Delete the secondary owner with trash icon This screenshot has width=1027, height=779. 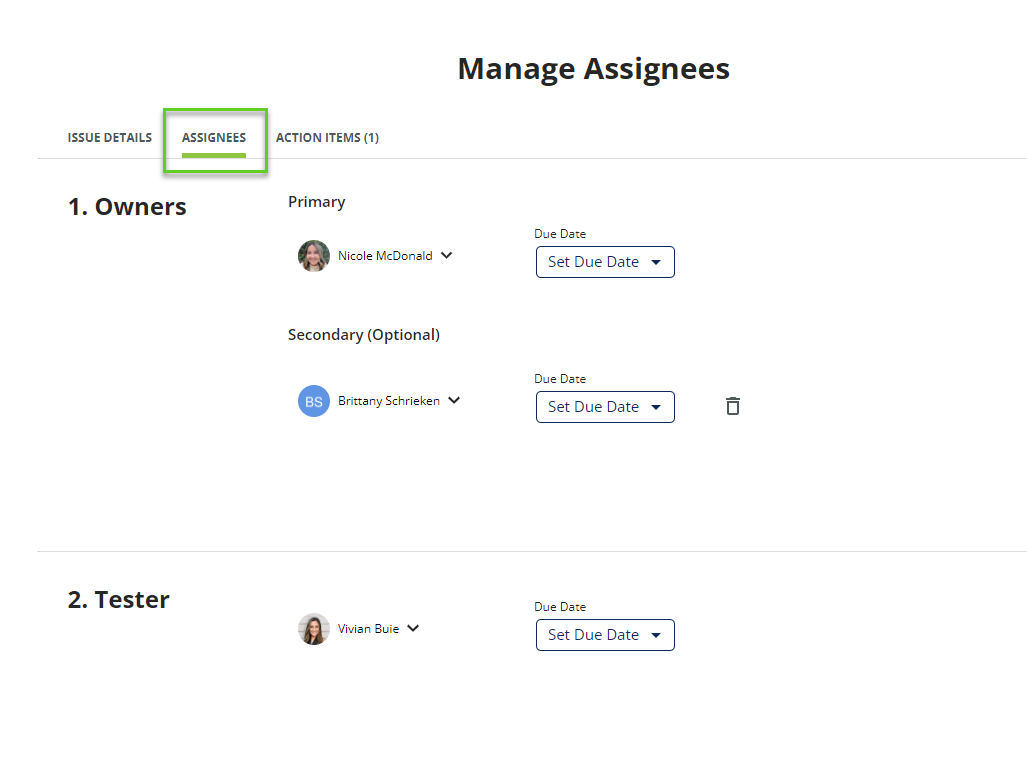[x=733, y=406]
